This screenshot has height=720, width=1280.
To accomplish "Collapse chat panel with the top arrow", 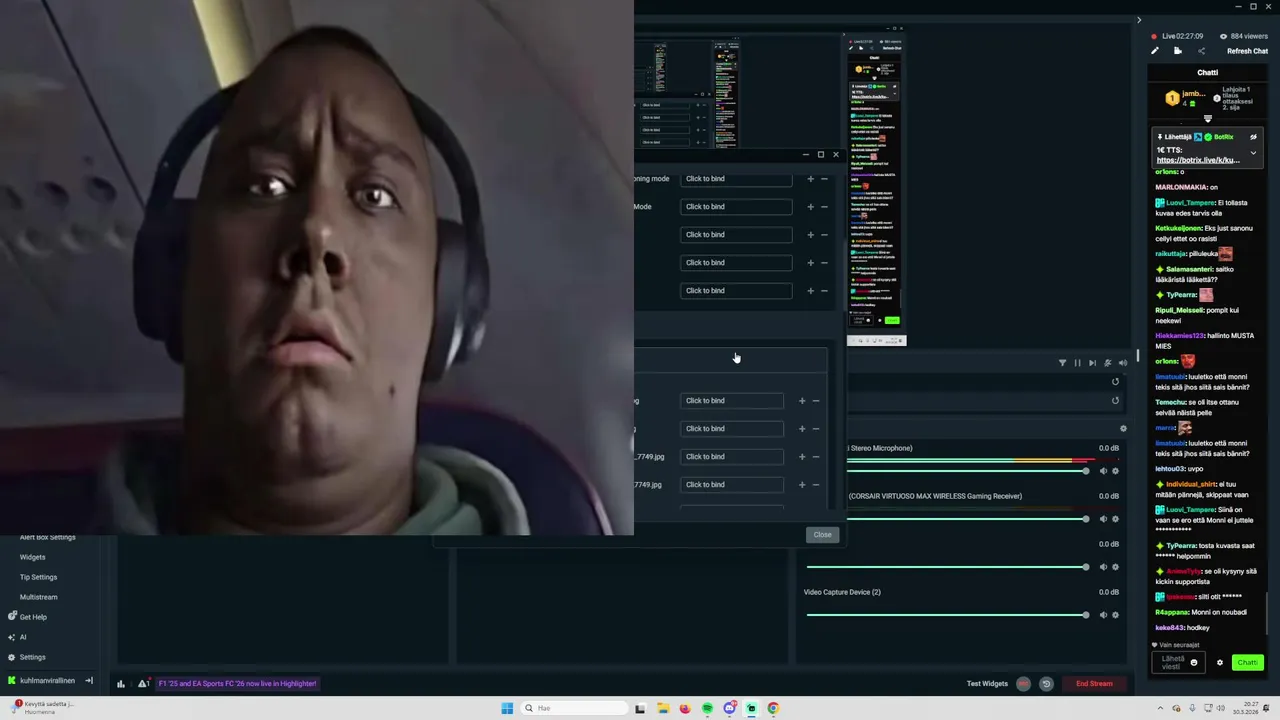I will (1138, 20).
